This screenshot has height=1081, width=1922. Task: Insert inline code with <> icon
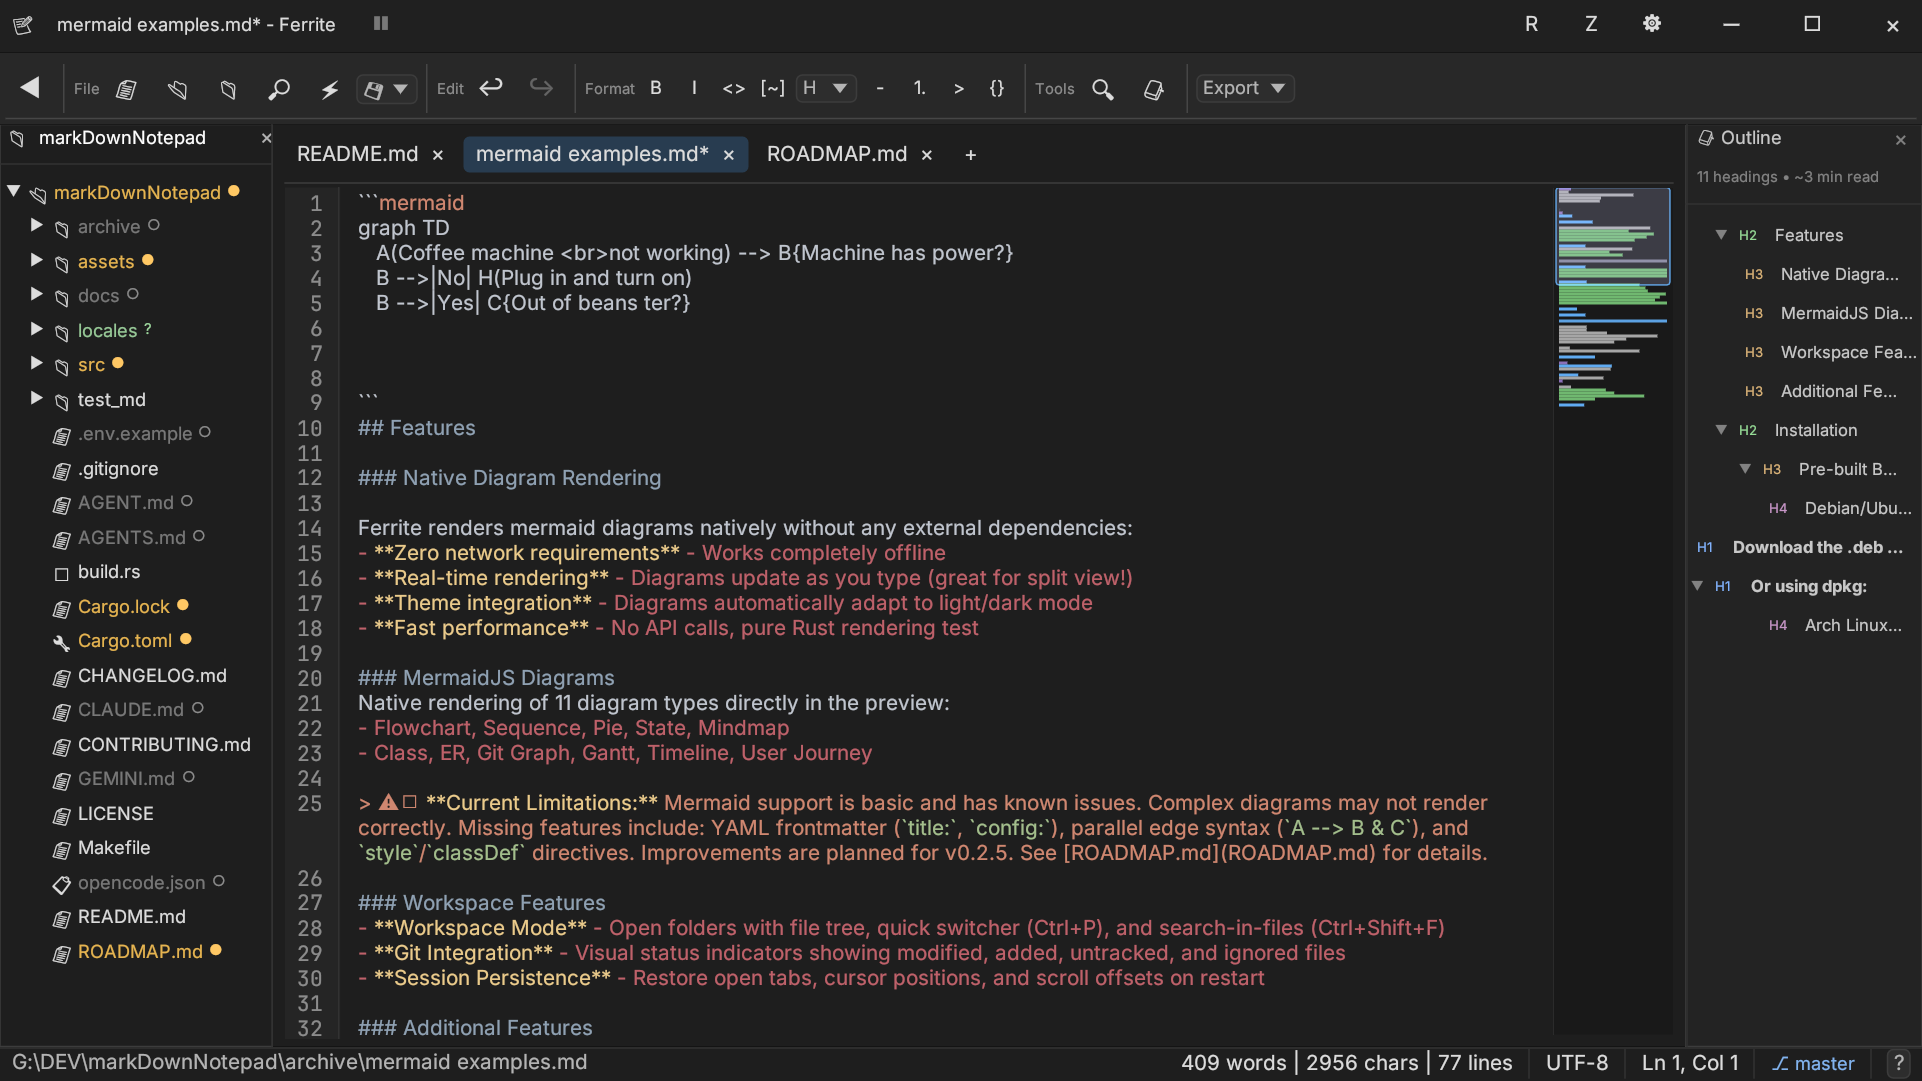(733, 88)
